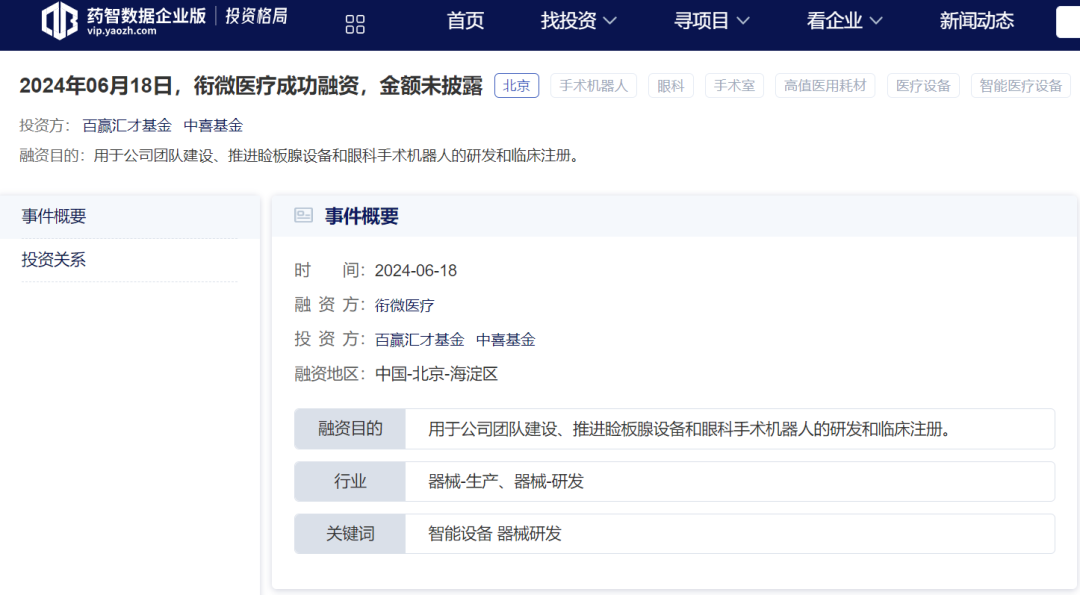Image resolution: width=1080 pixels, height=595 pixels.
Task: Click the 事件概要 header card icon
Action: [x=303, y=216]
